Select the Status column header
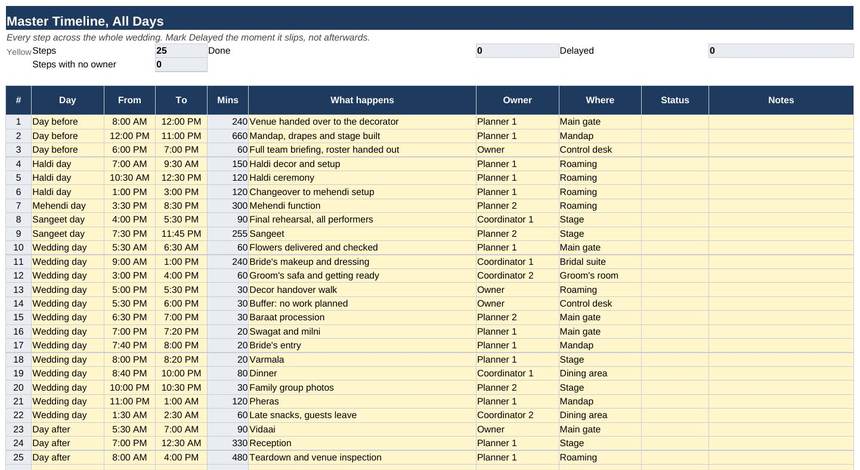Viewport: 860px width, 470px height. pos(675,100)
